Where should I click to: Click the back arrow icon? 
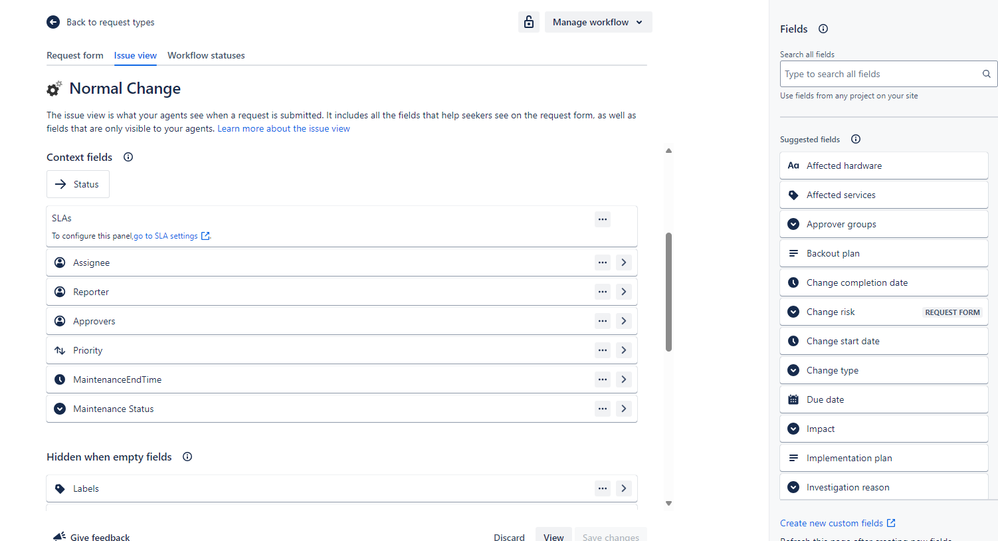[53, 22]
